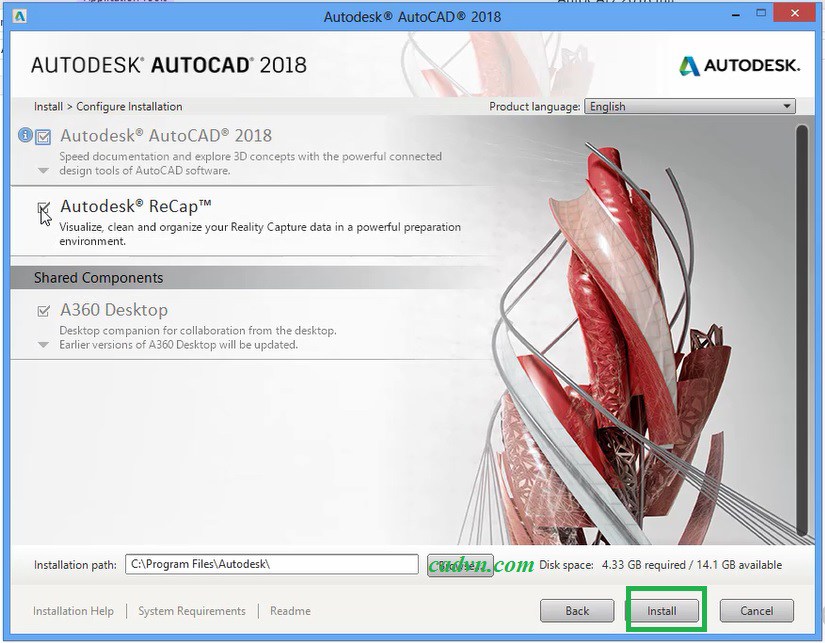Click the Autodesk ReCap product title

coord(136,206)
